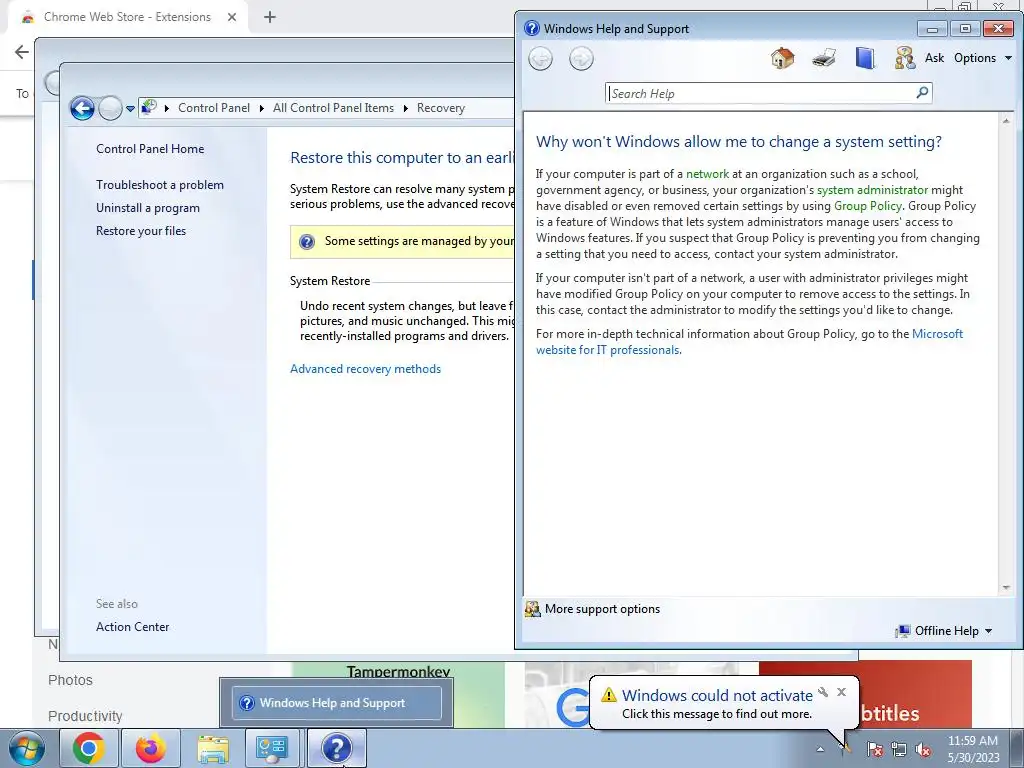The height and width of the screenshot is (768, 1024).
Task: Select Chrome Web Store - Extensions tab
Action: pyautogui.click(x=127, y=17)
